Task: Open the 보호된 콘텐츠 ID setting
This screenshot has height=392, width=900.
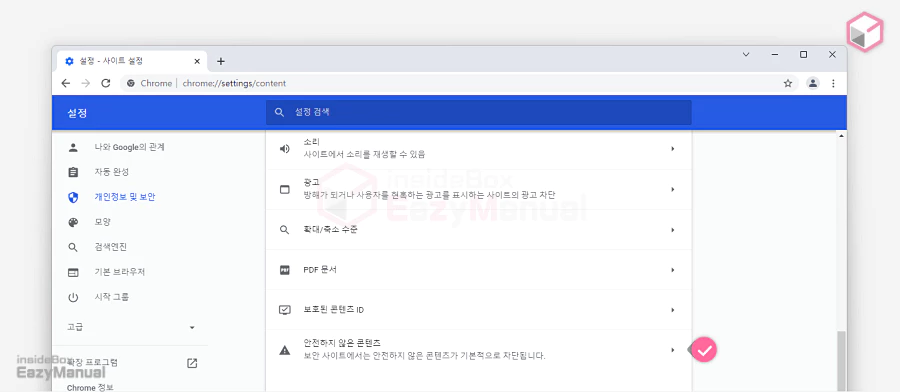Action: [479, 310]
